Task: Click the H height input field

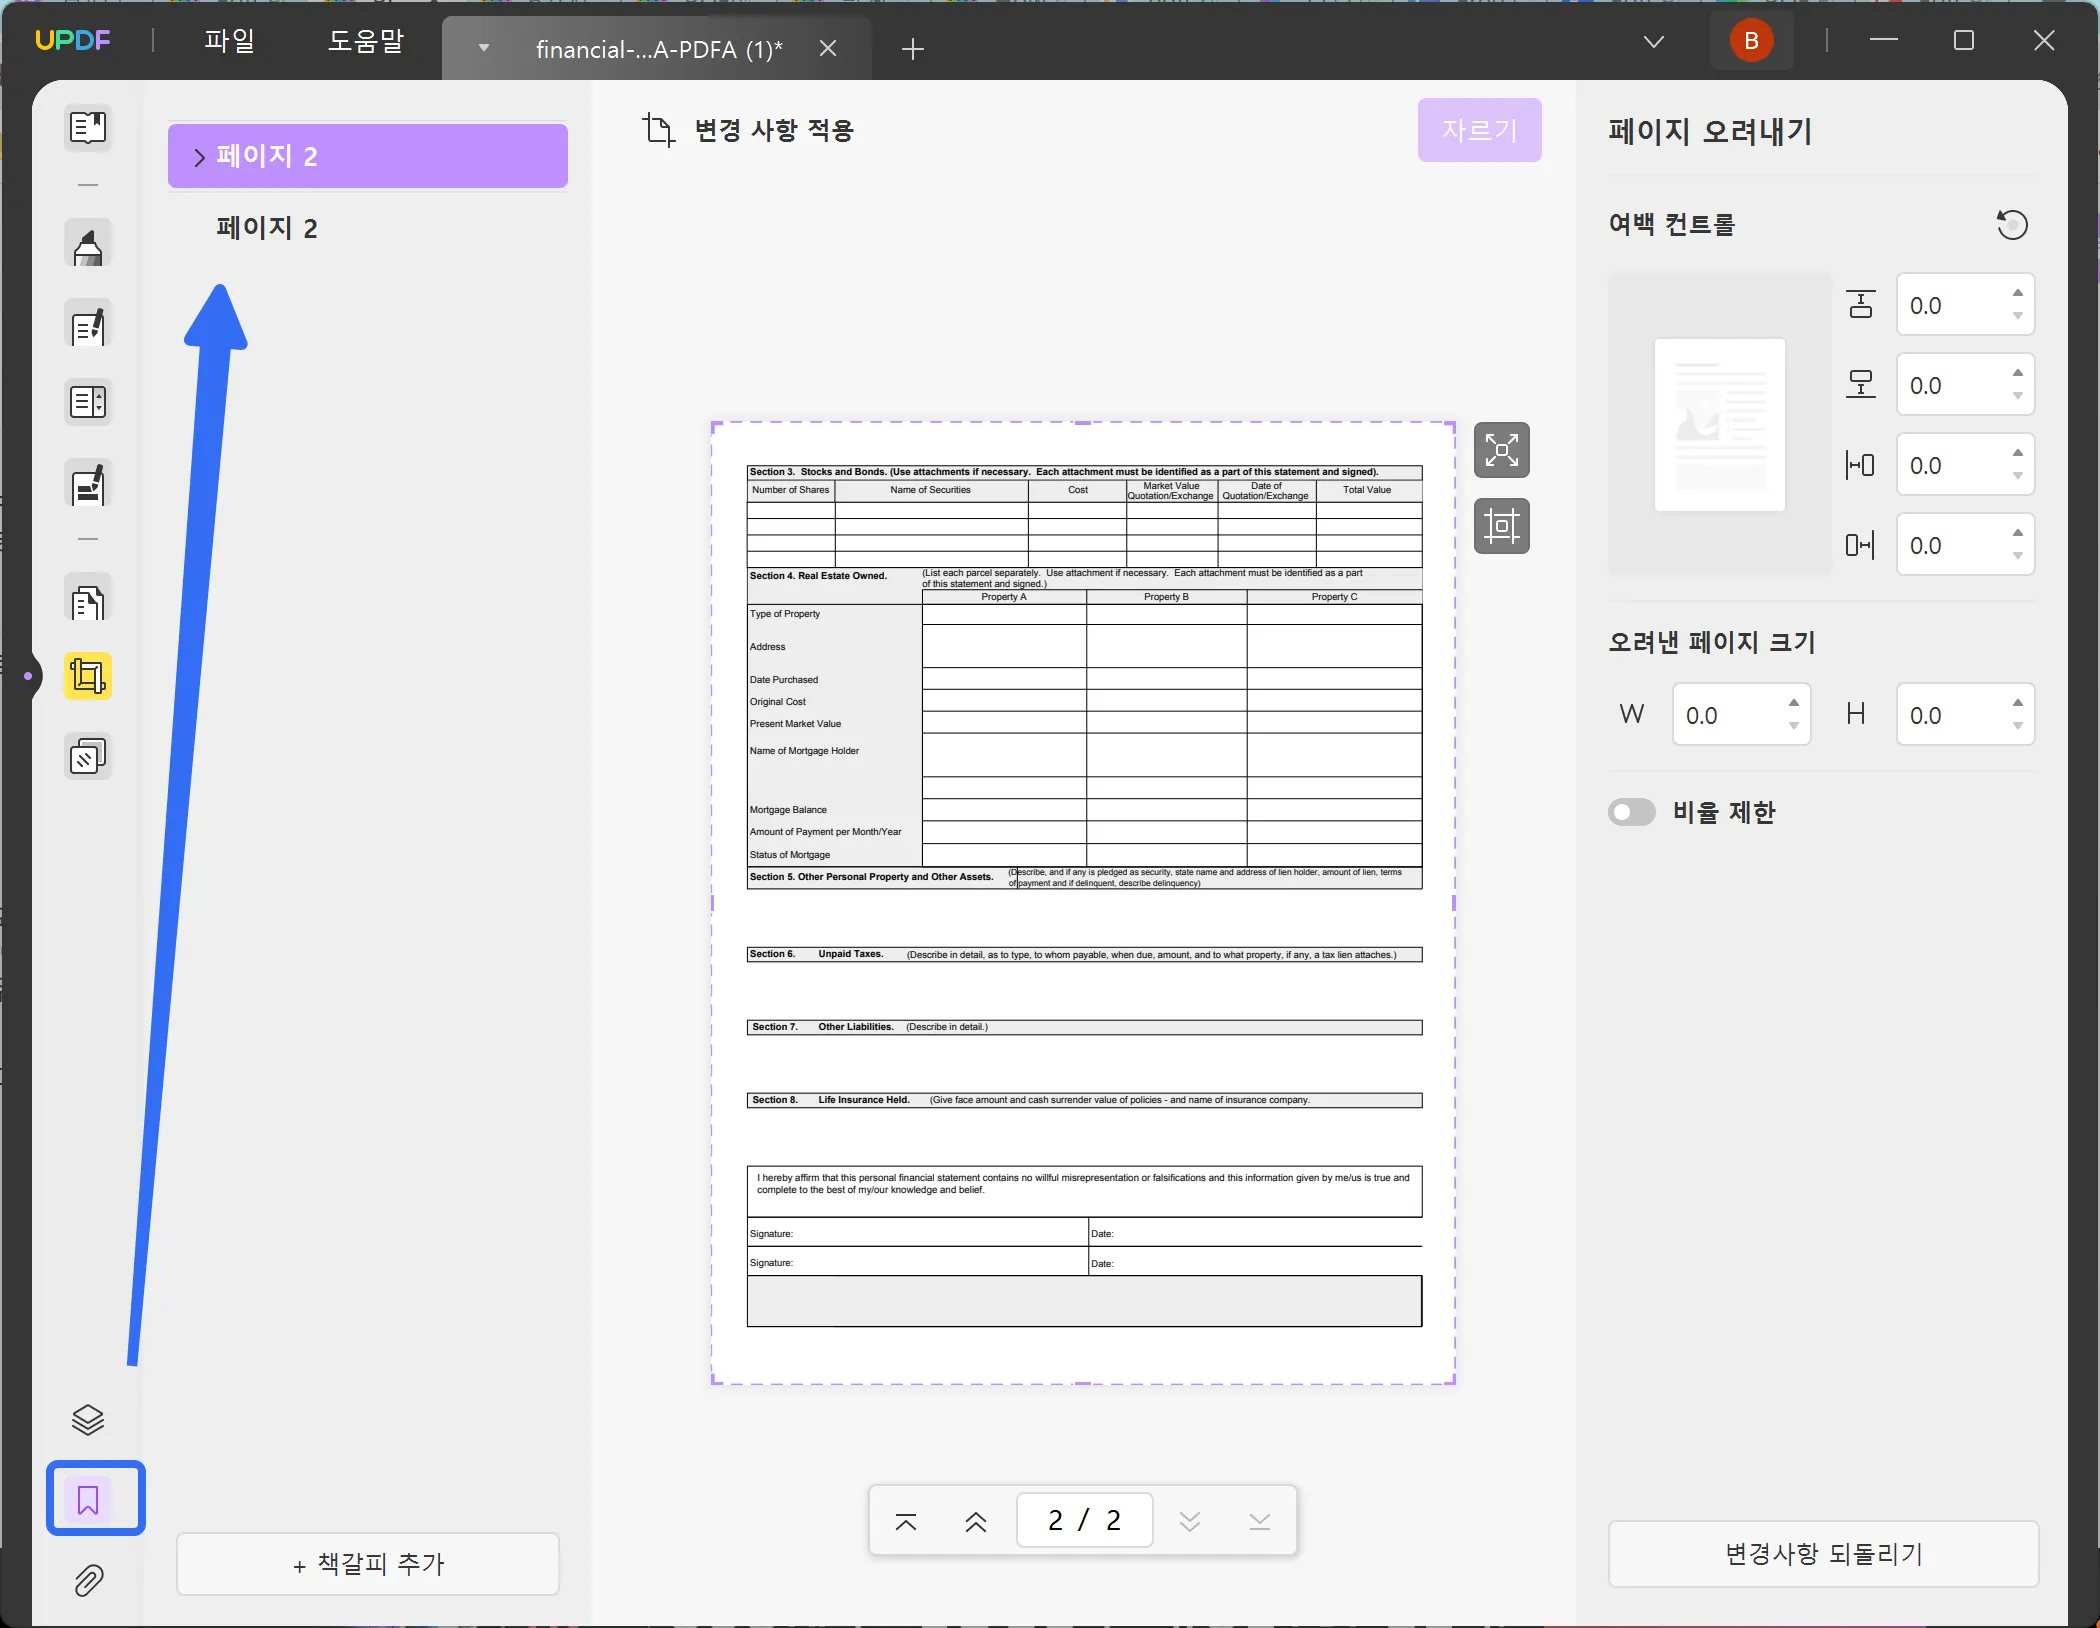Action: (x=1965, y=715)
